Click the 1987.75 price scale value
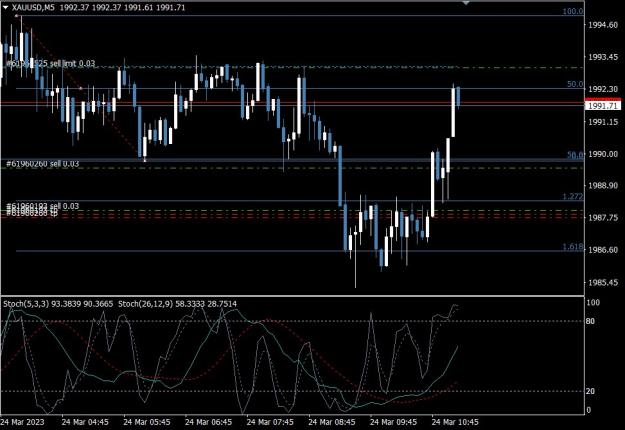The height and width of the screenshot is (430, 625). point(603,218)
